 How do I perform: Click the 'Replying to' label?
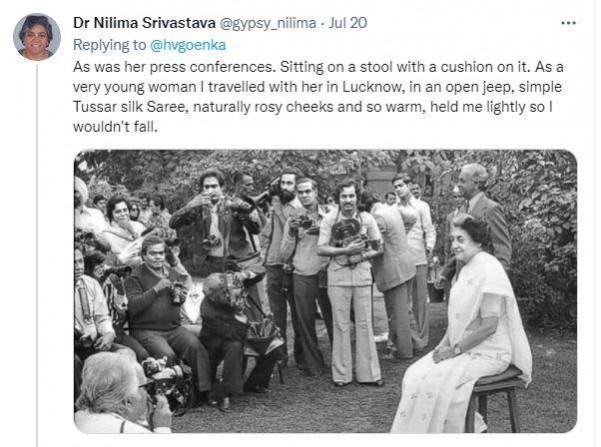point(110,44)
